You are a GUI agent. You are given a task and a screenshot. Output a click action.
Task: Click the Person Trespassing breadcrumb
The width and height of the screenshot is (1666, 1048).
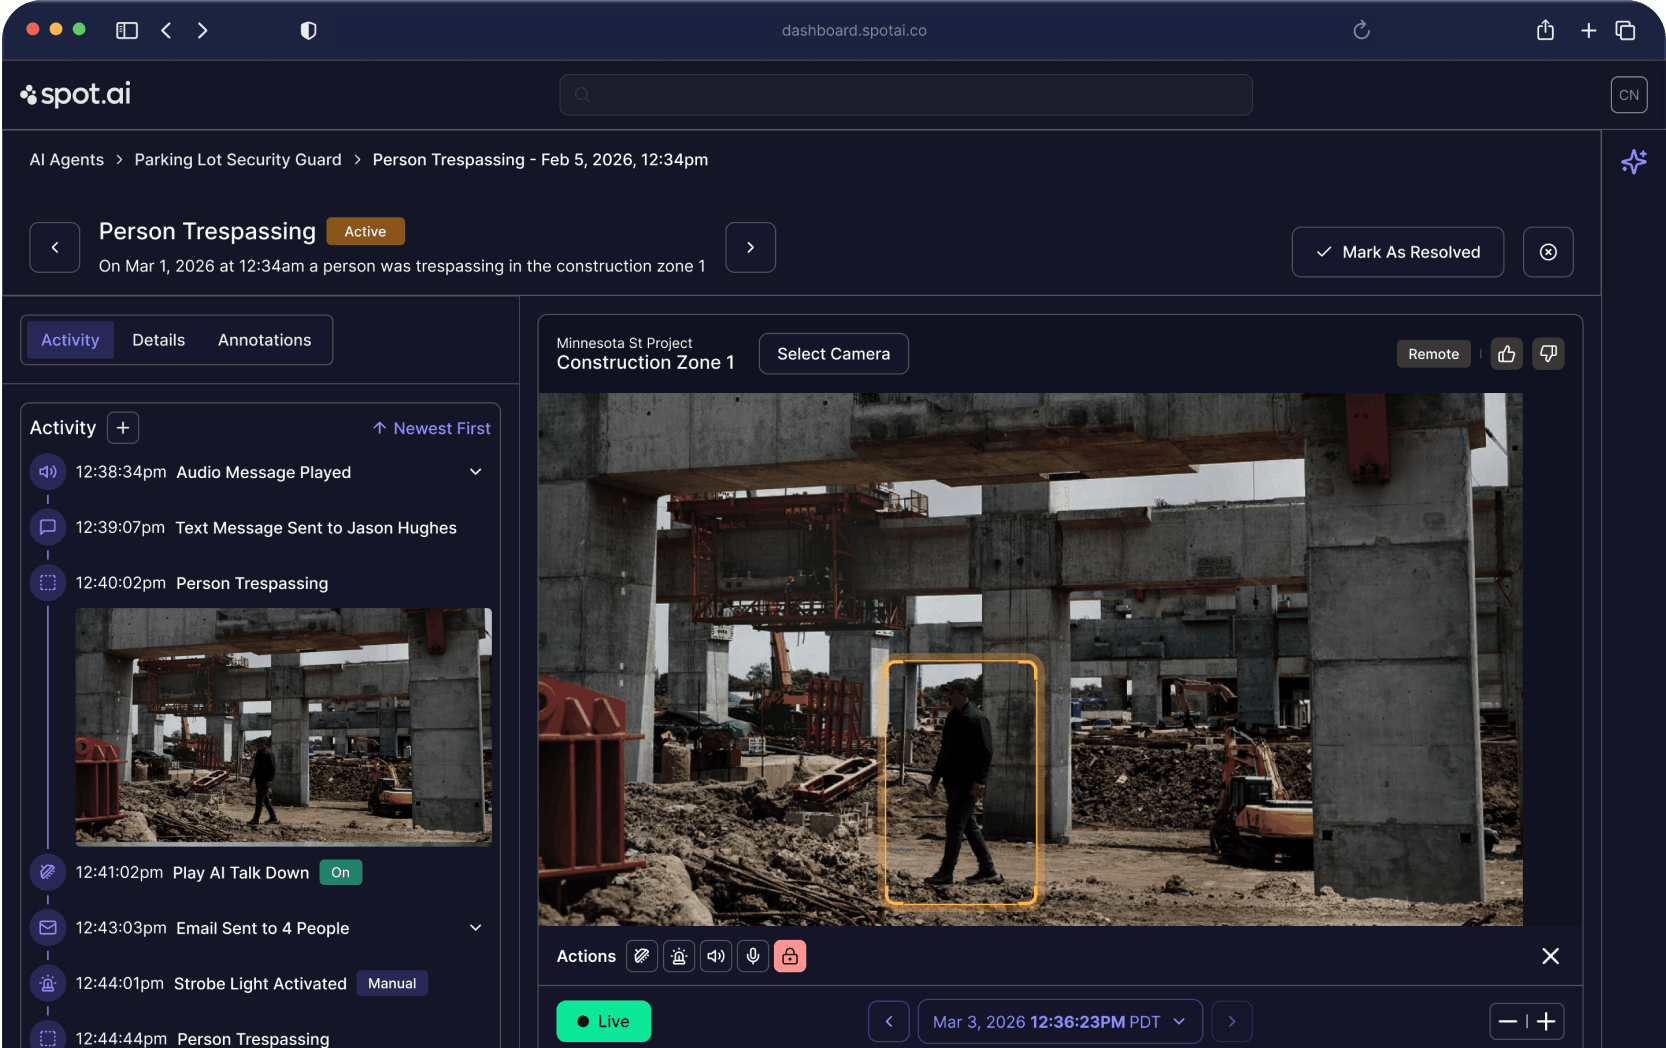click(540, 160)
